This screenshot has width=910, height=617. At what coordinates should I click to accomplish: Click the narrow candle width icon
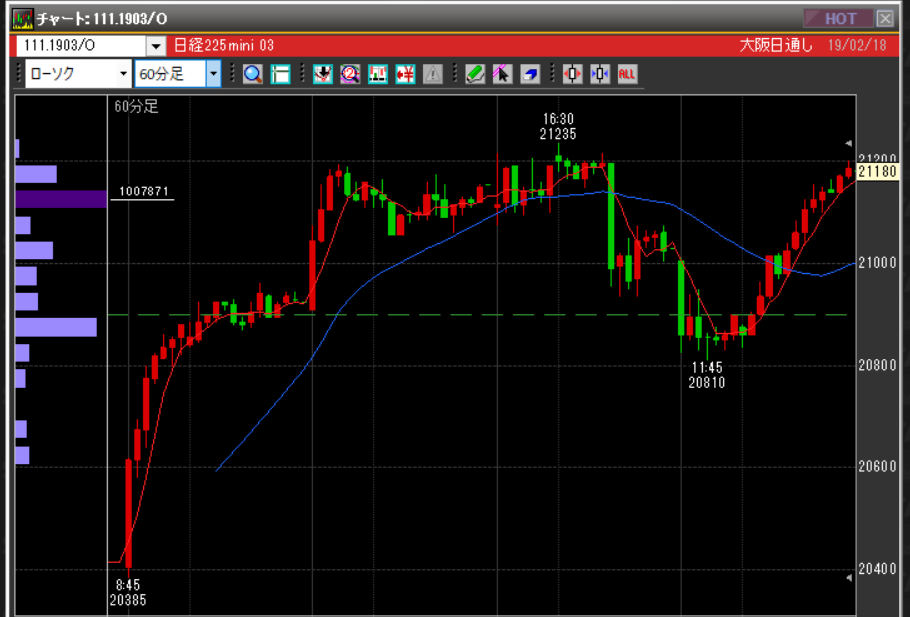coord(600,74)
